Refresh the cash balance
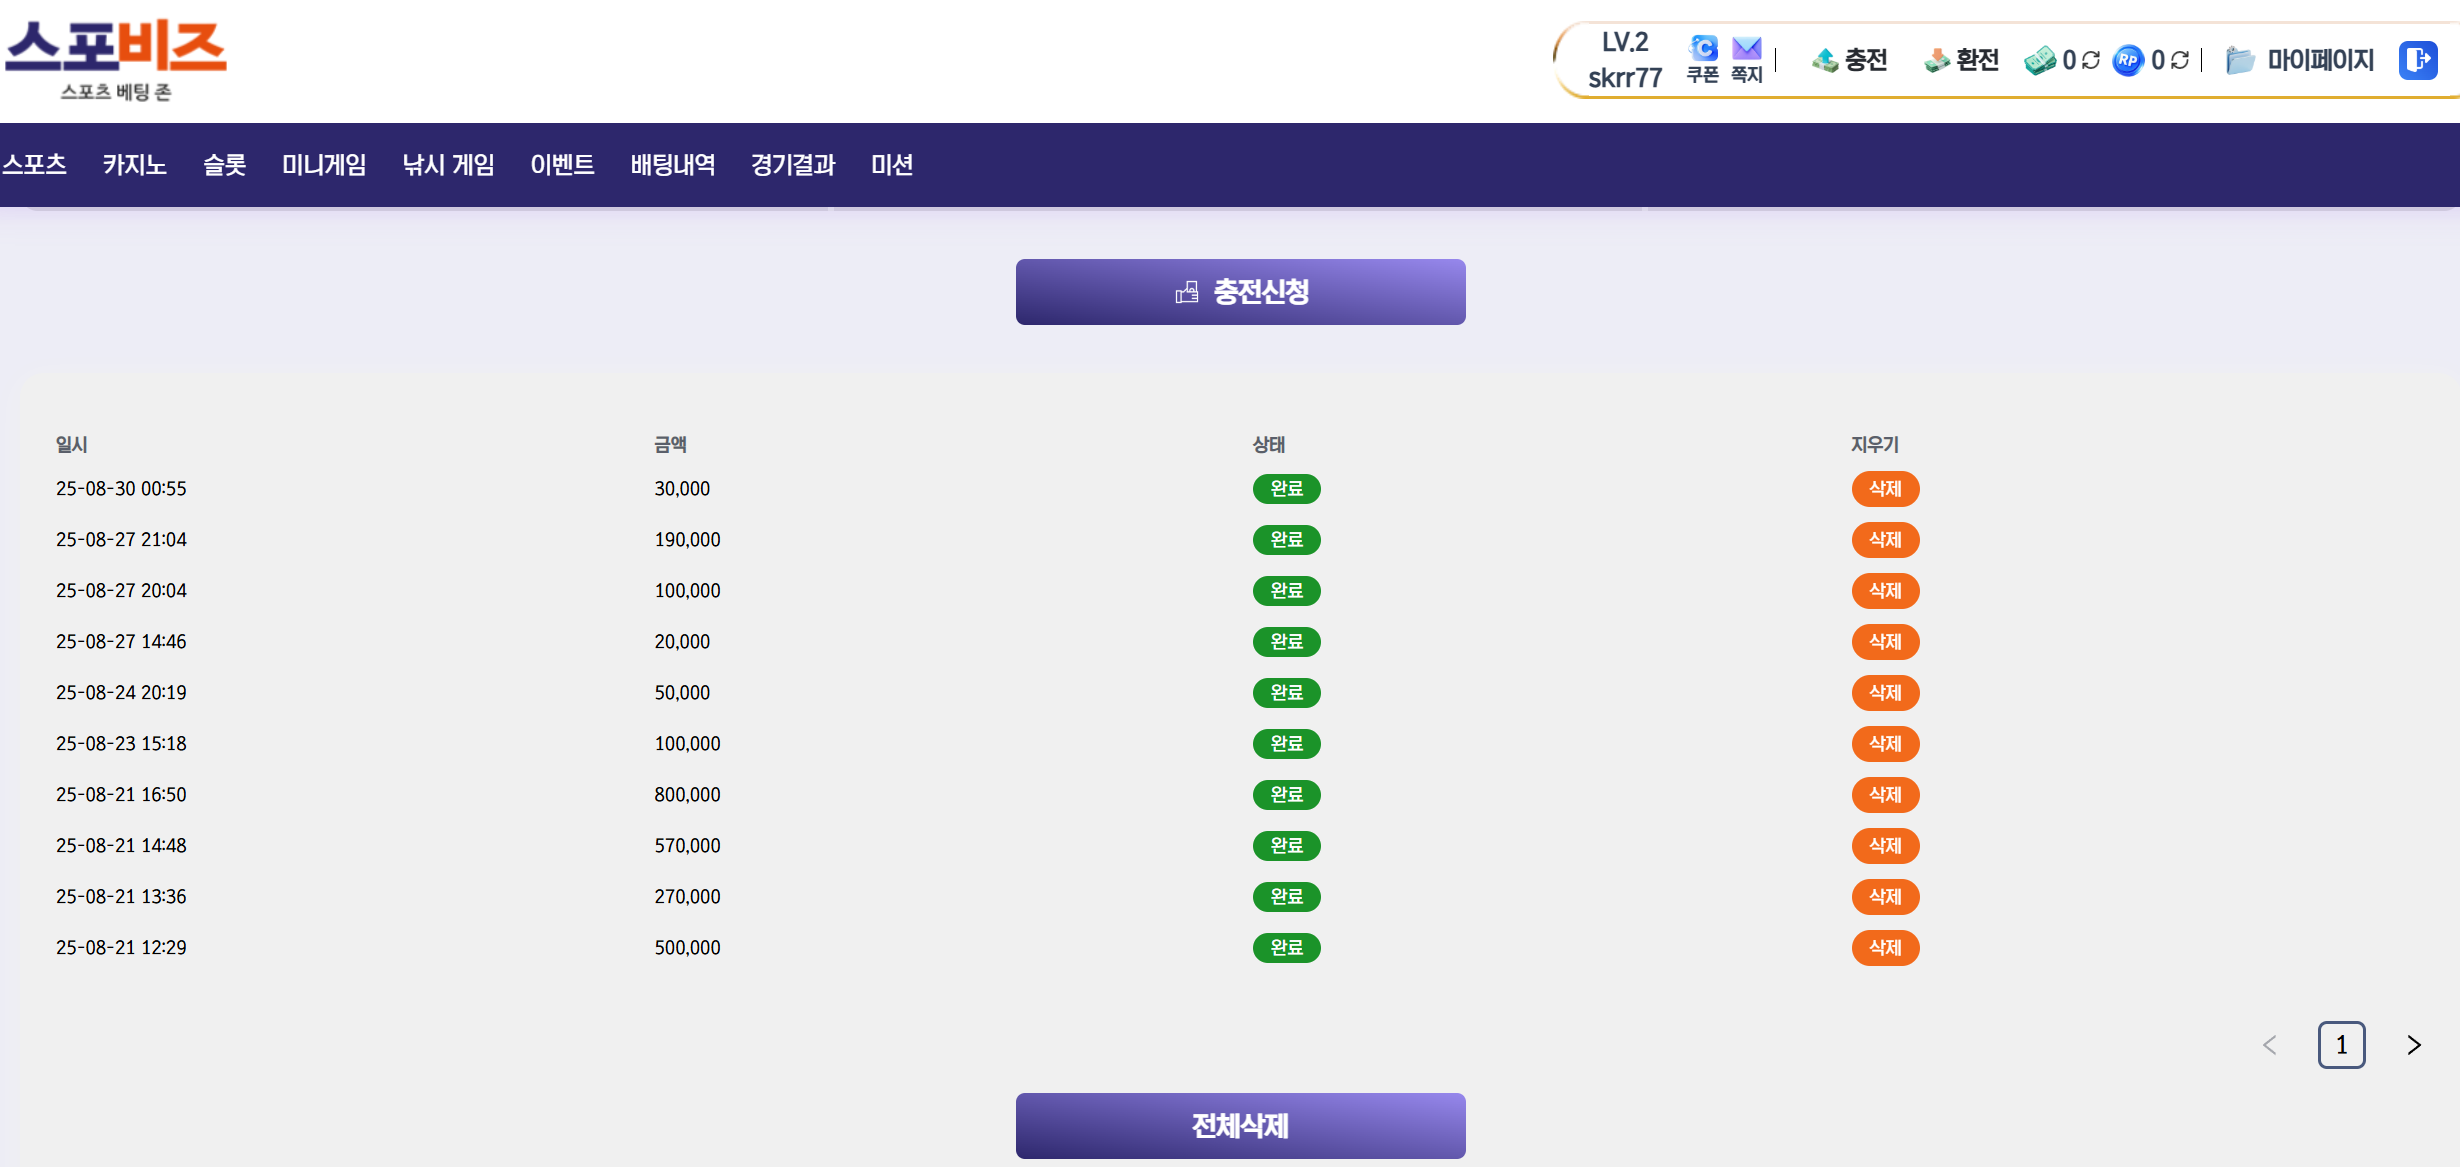Screen dimensions: 2460x1167 [2091, 61]
